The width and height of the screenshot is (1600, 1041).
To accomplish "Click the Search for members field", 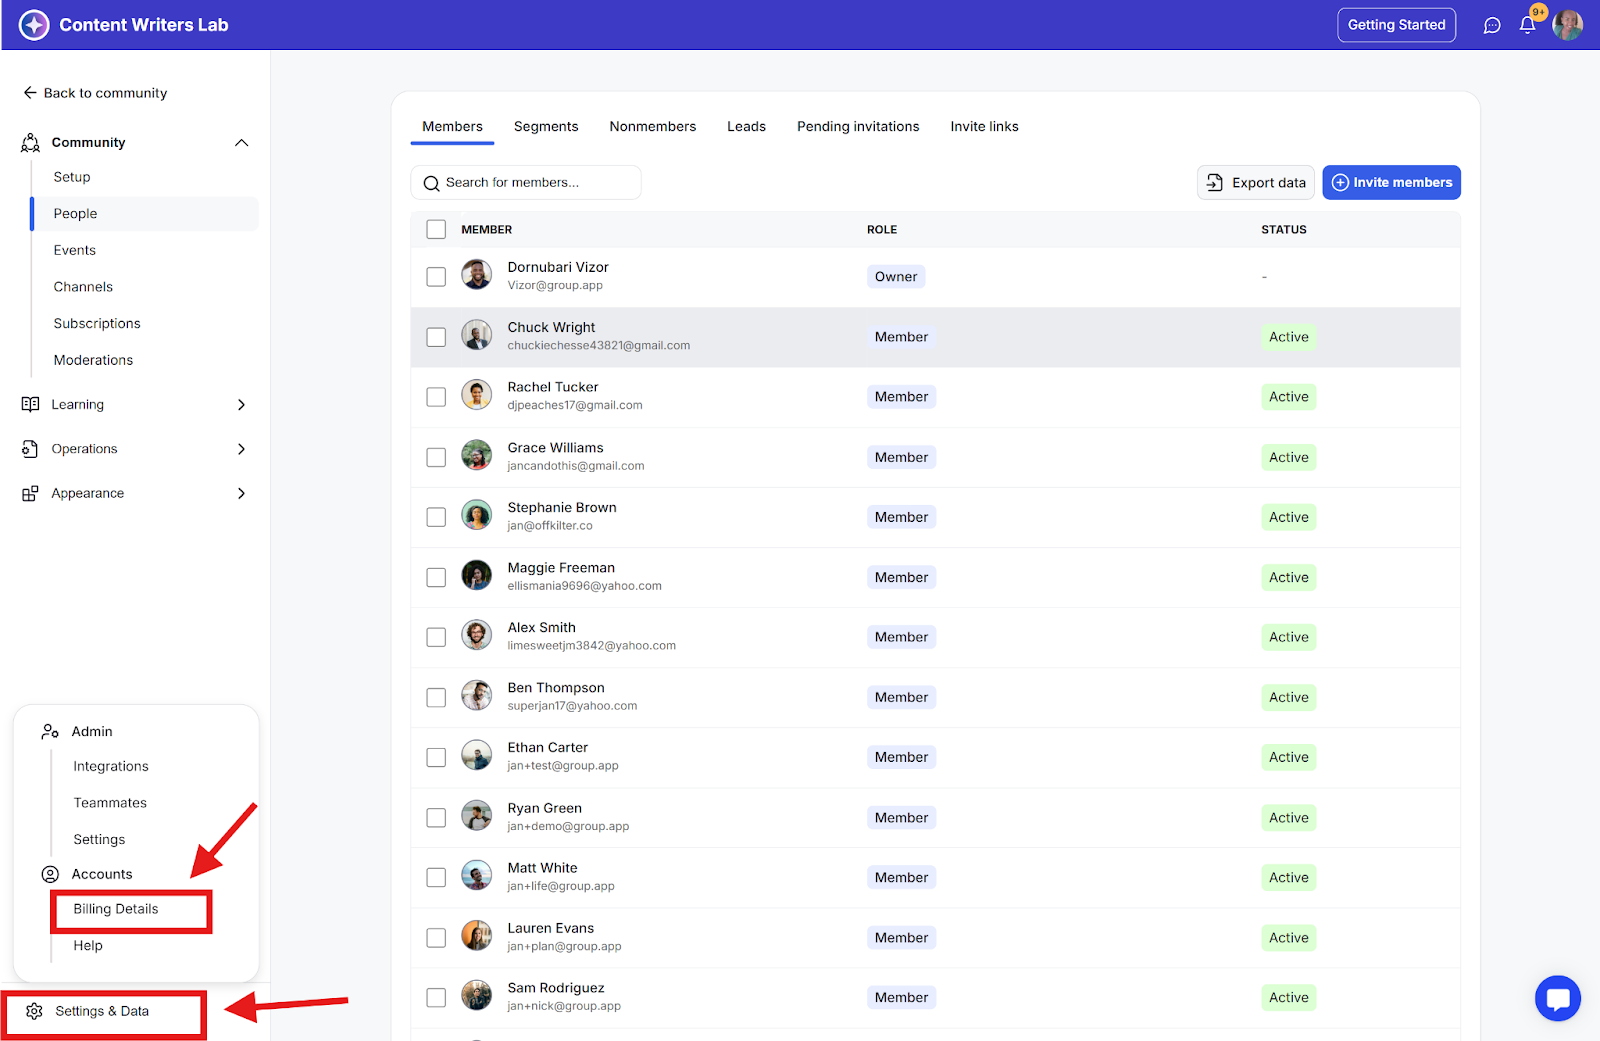I will pos(535,183).
